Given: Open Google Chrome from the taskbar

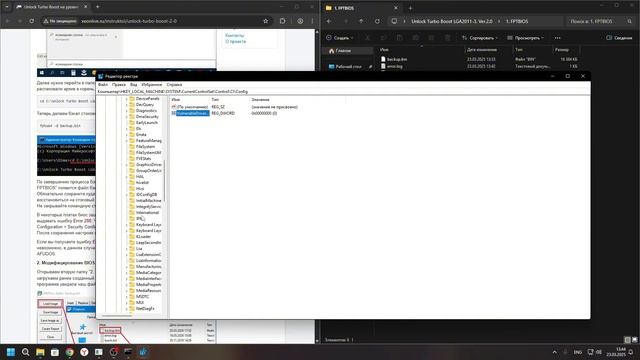Looking at the screenshot, I should [70, 352].
